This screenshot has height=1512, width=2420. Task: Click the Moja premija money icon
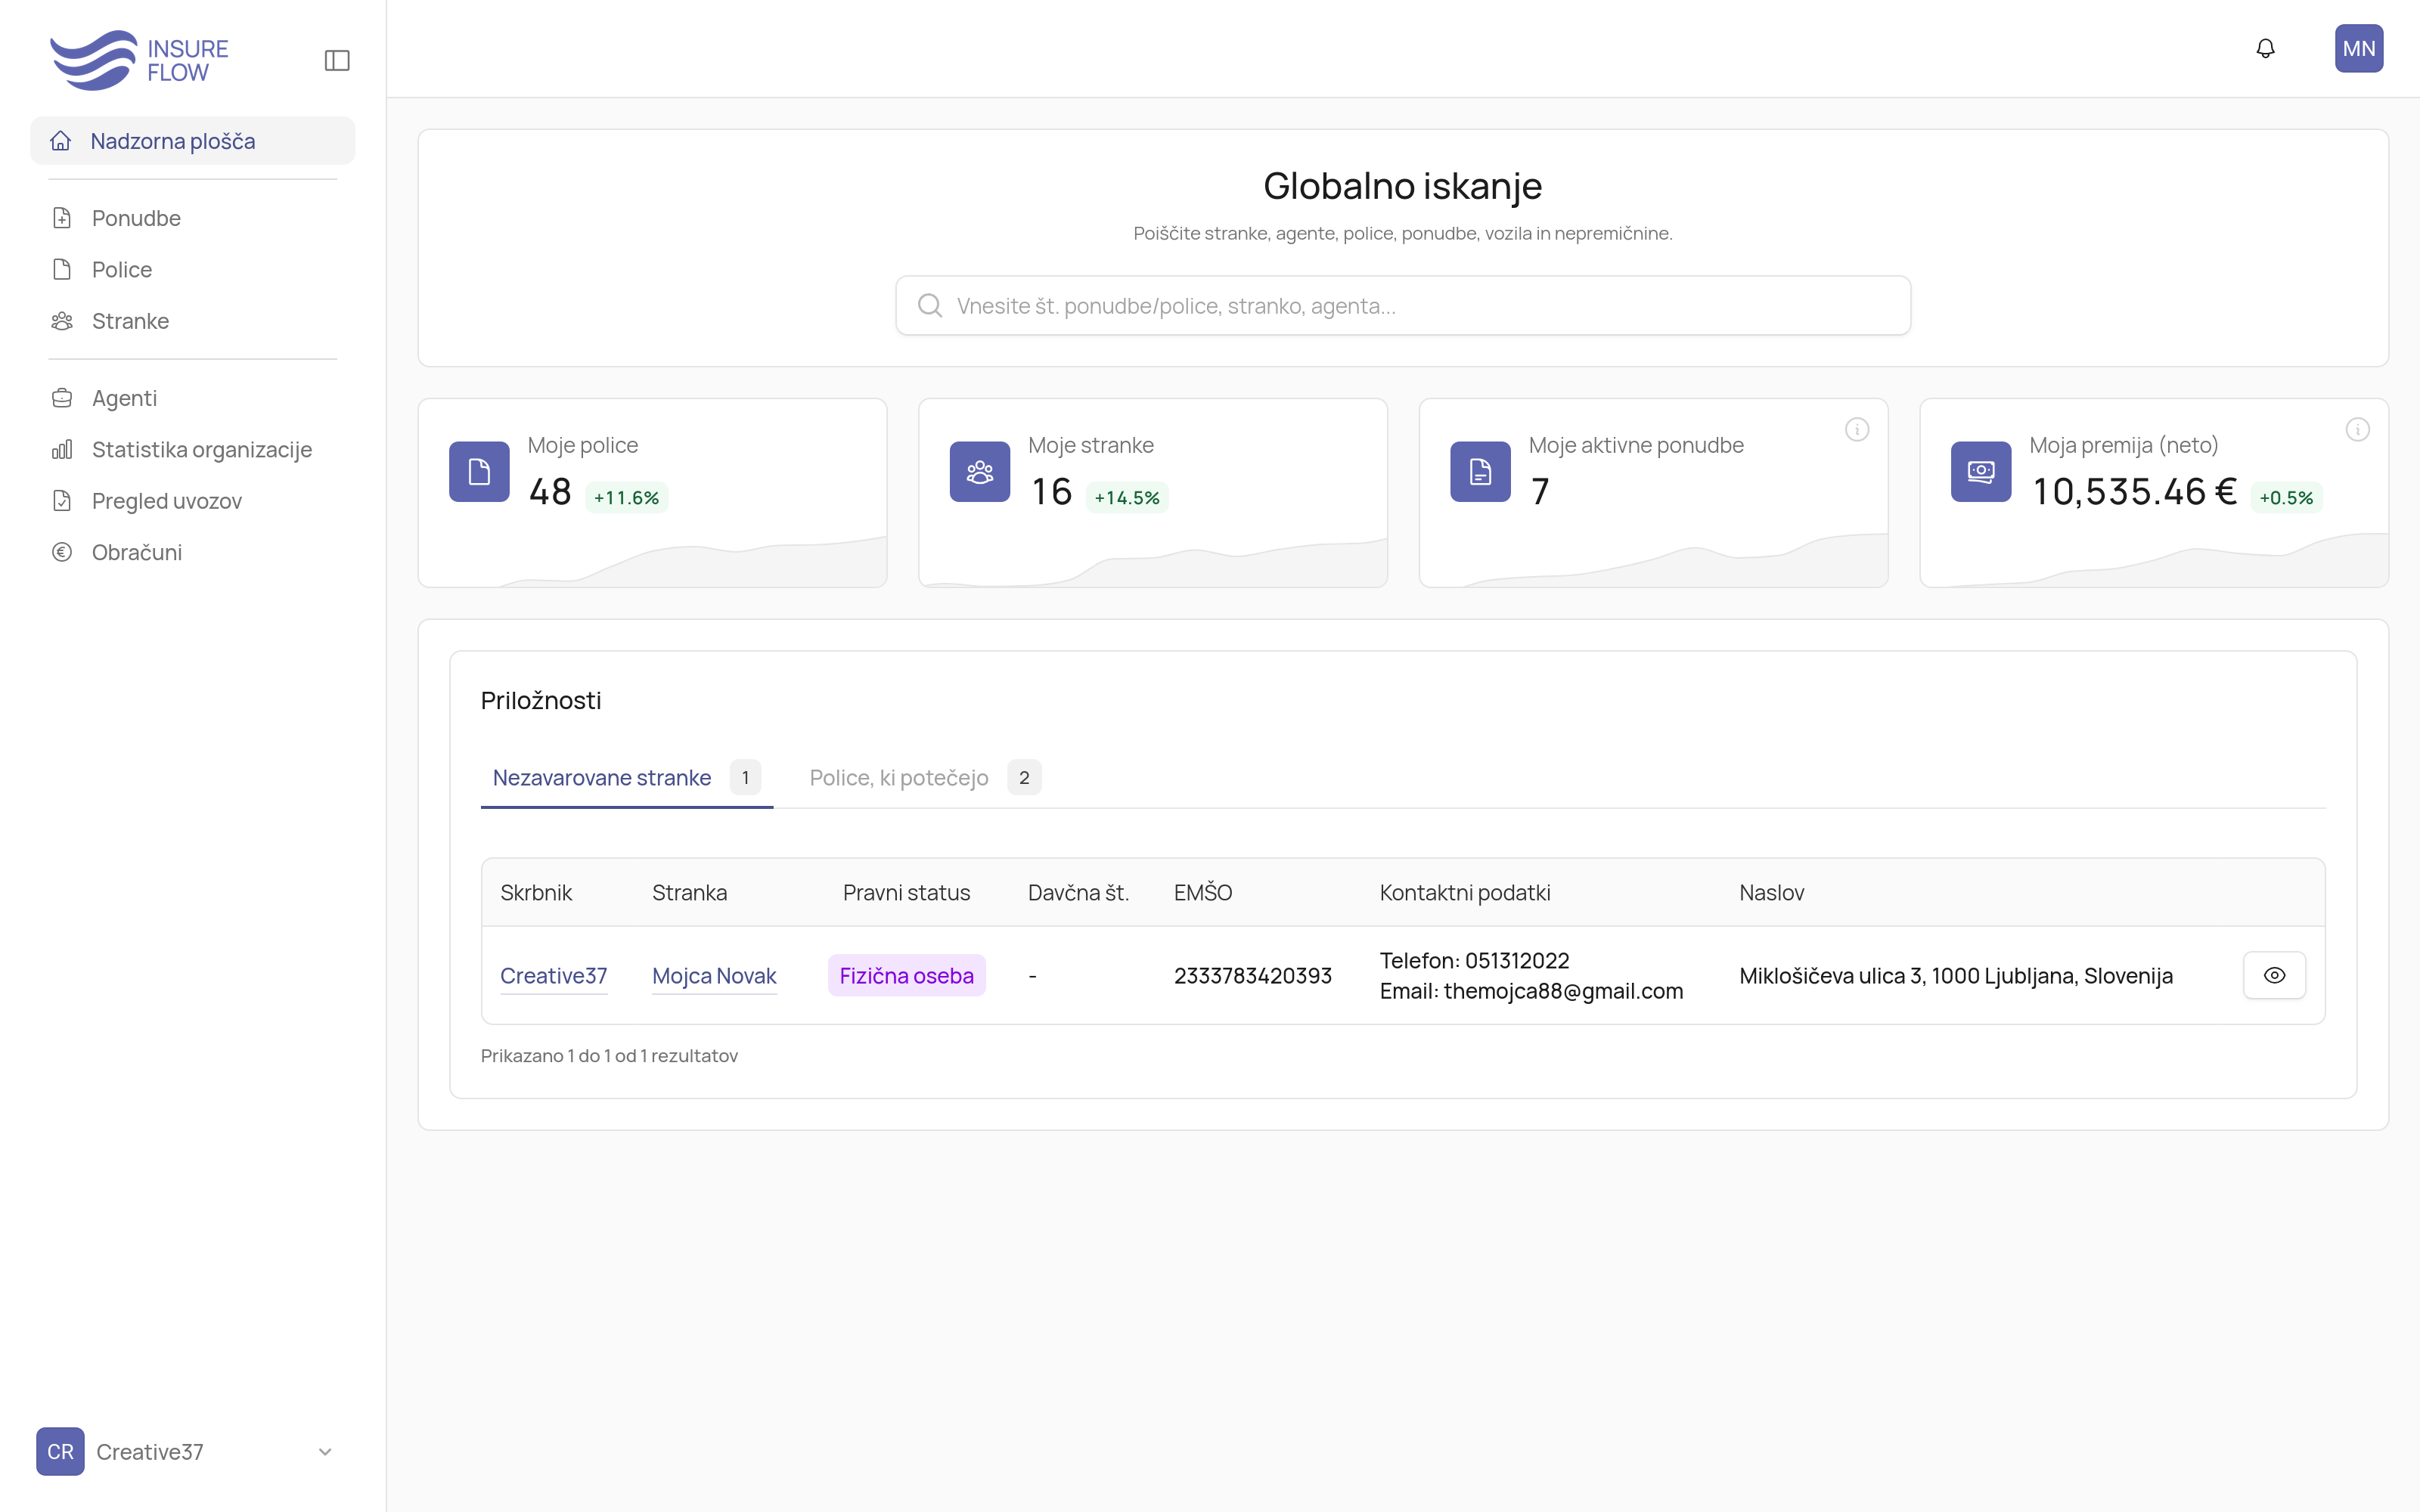[1980, 472]
